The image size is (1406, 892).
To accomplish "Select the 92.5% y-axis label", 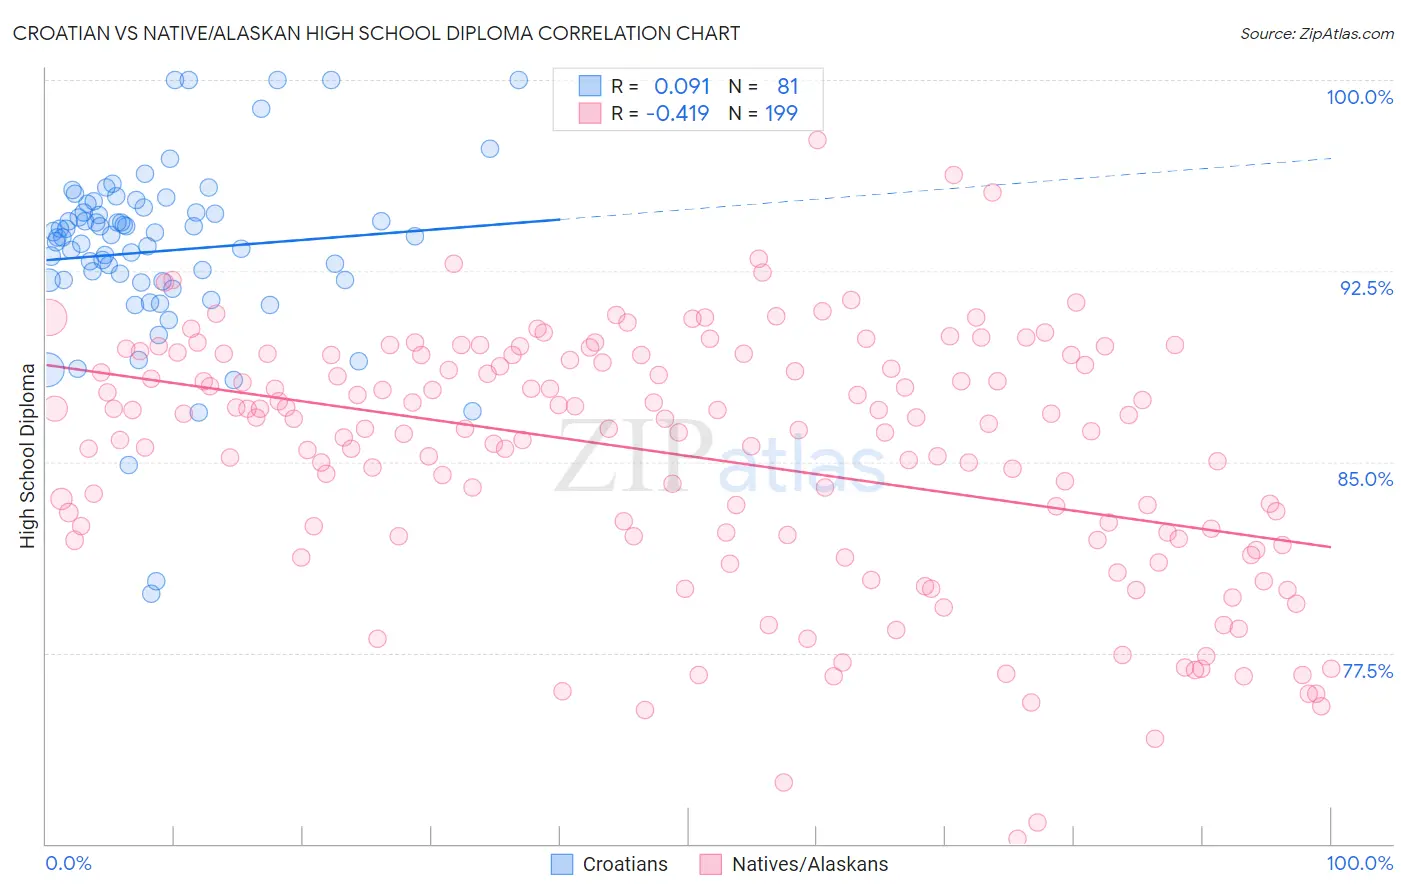I will pos(1366,288).
